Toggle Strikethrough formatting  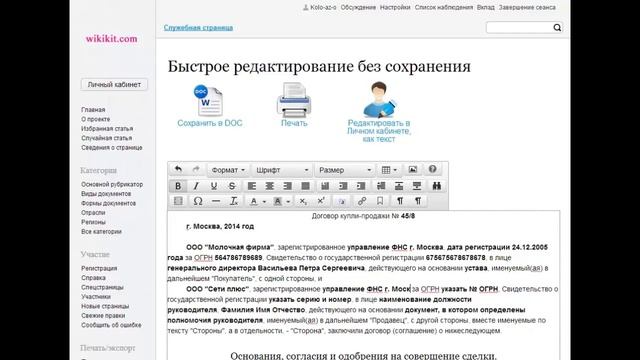click(232, 186)
